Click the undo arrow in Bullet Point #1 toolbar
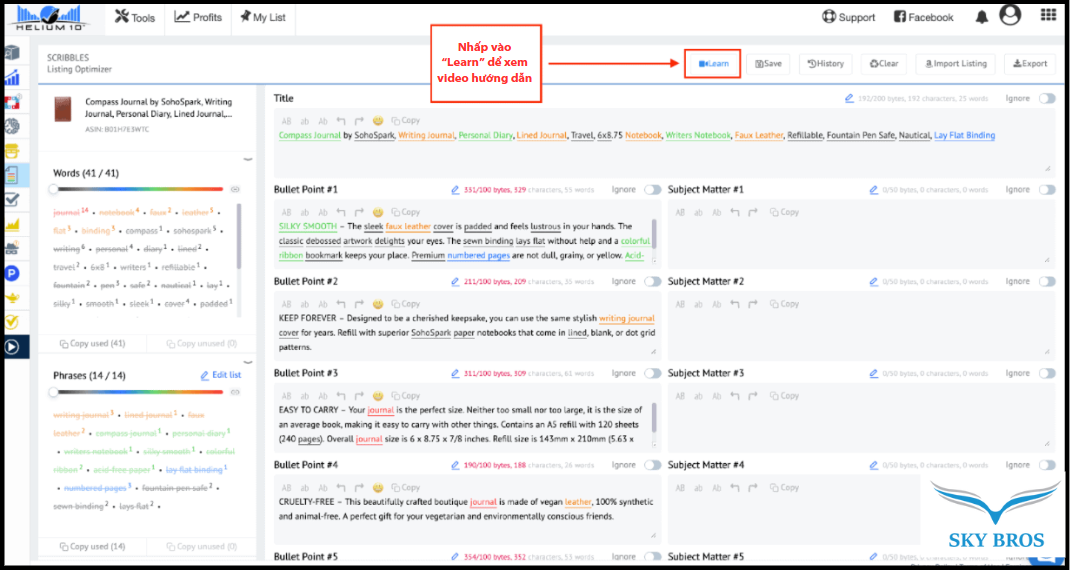The image size is (1070, 570). click(341, 212)
